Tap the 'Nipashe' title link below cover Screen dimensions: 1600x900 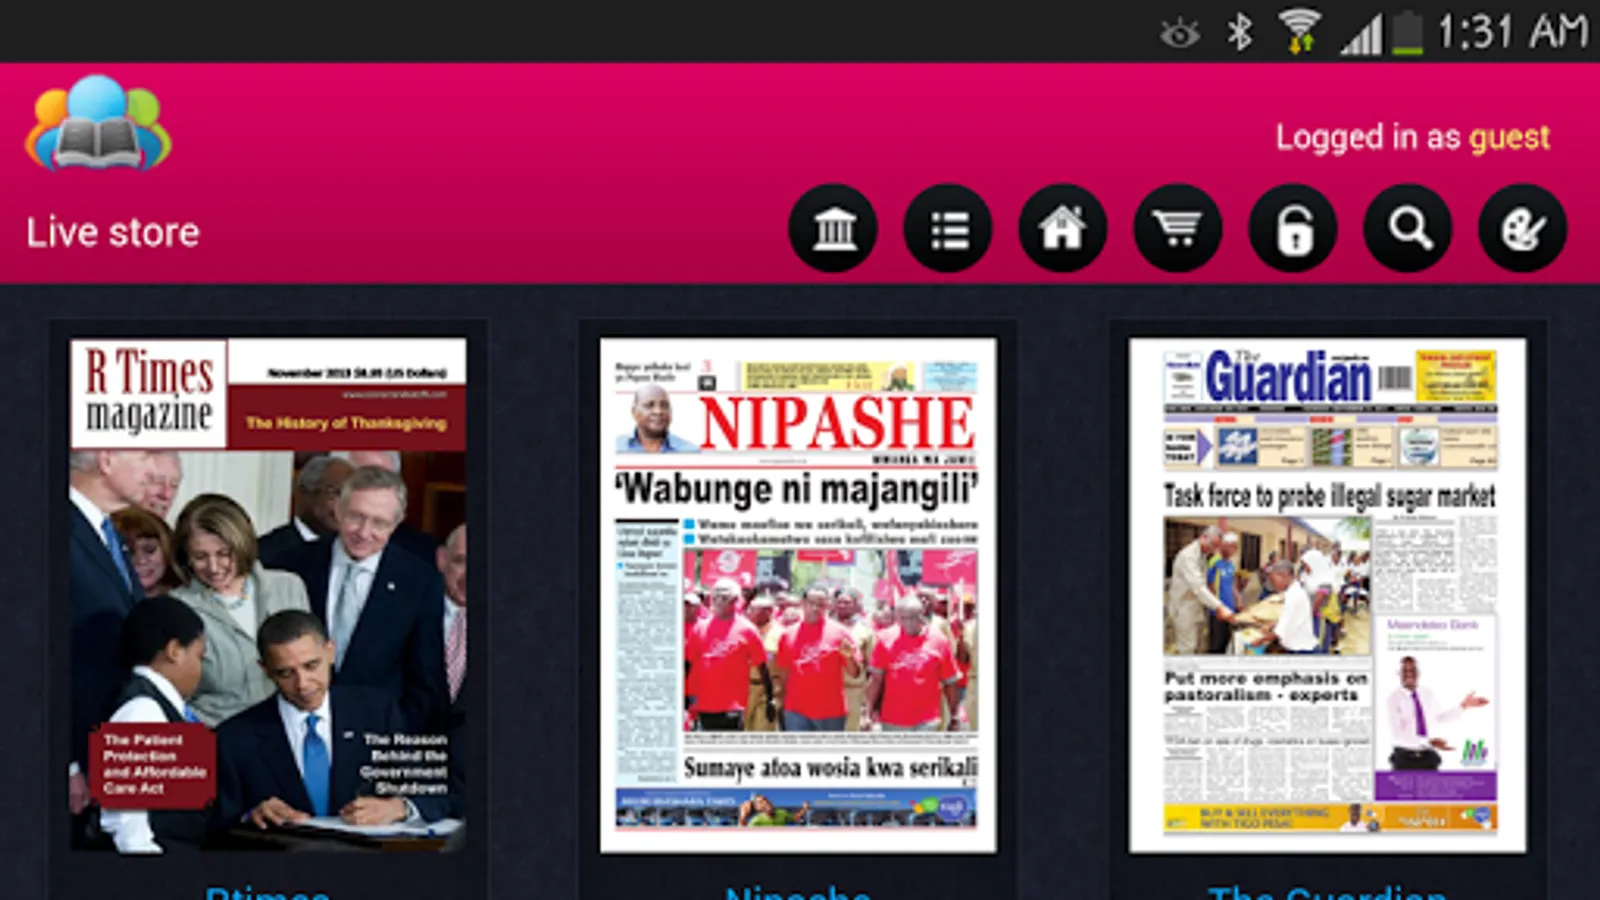click(x=797, y=892)
